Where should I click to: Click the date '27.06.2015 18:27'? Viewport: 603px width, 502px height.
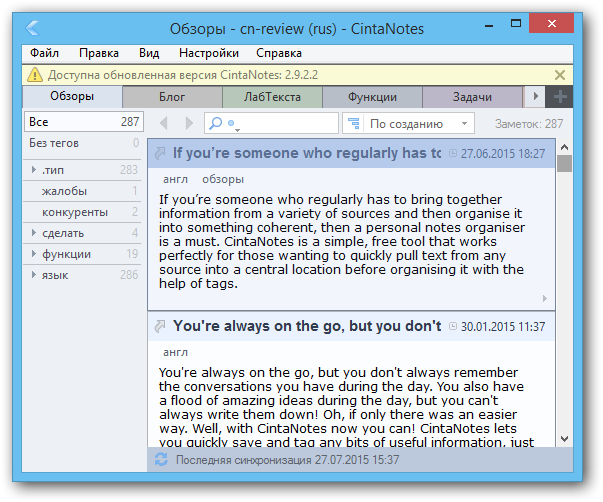[x=503, y=153]
